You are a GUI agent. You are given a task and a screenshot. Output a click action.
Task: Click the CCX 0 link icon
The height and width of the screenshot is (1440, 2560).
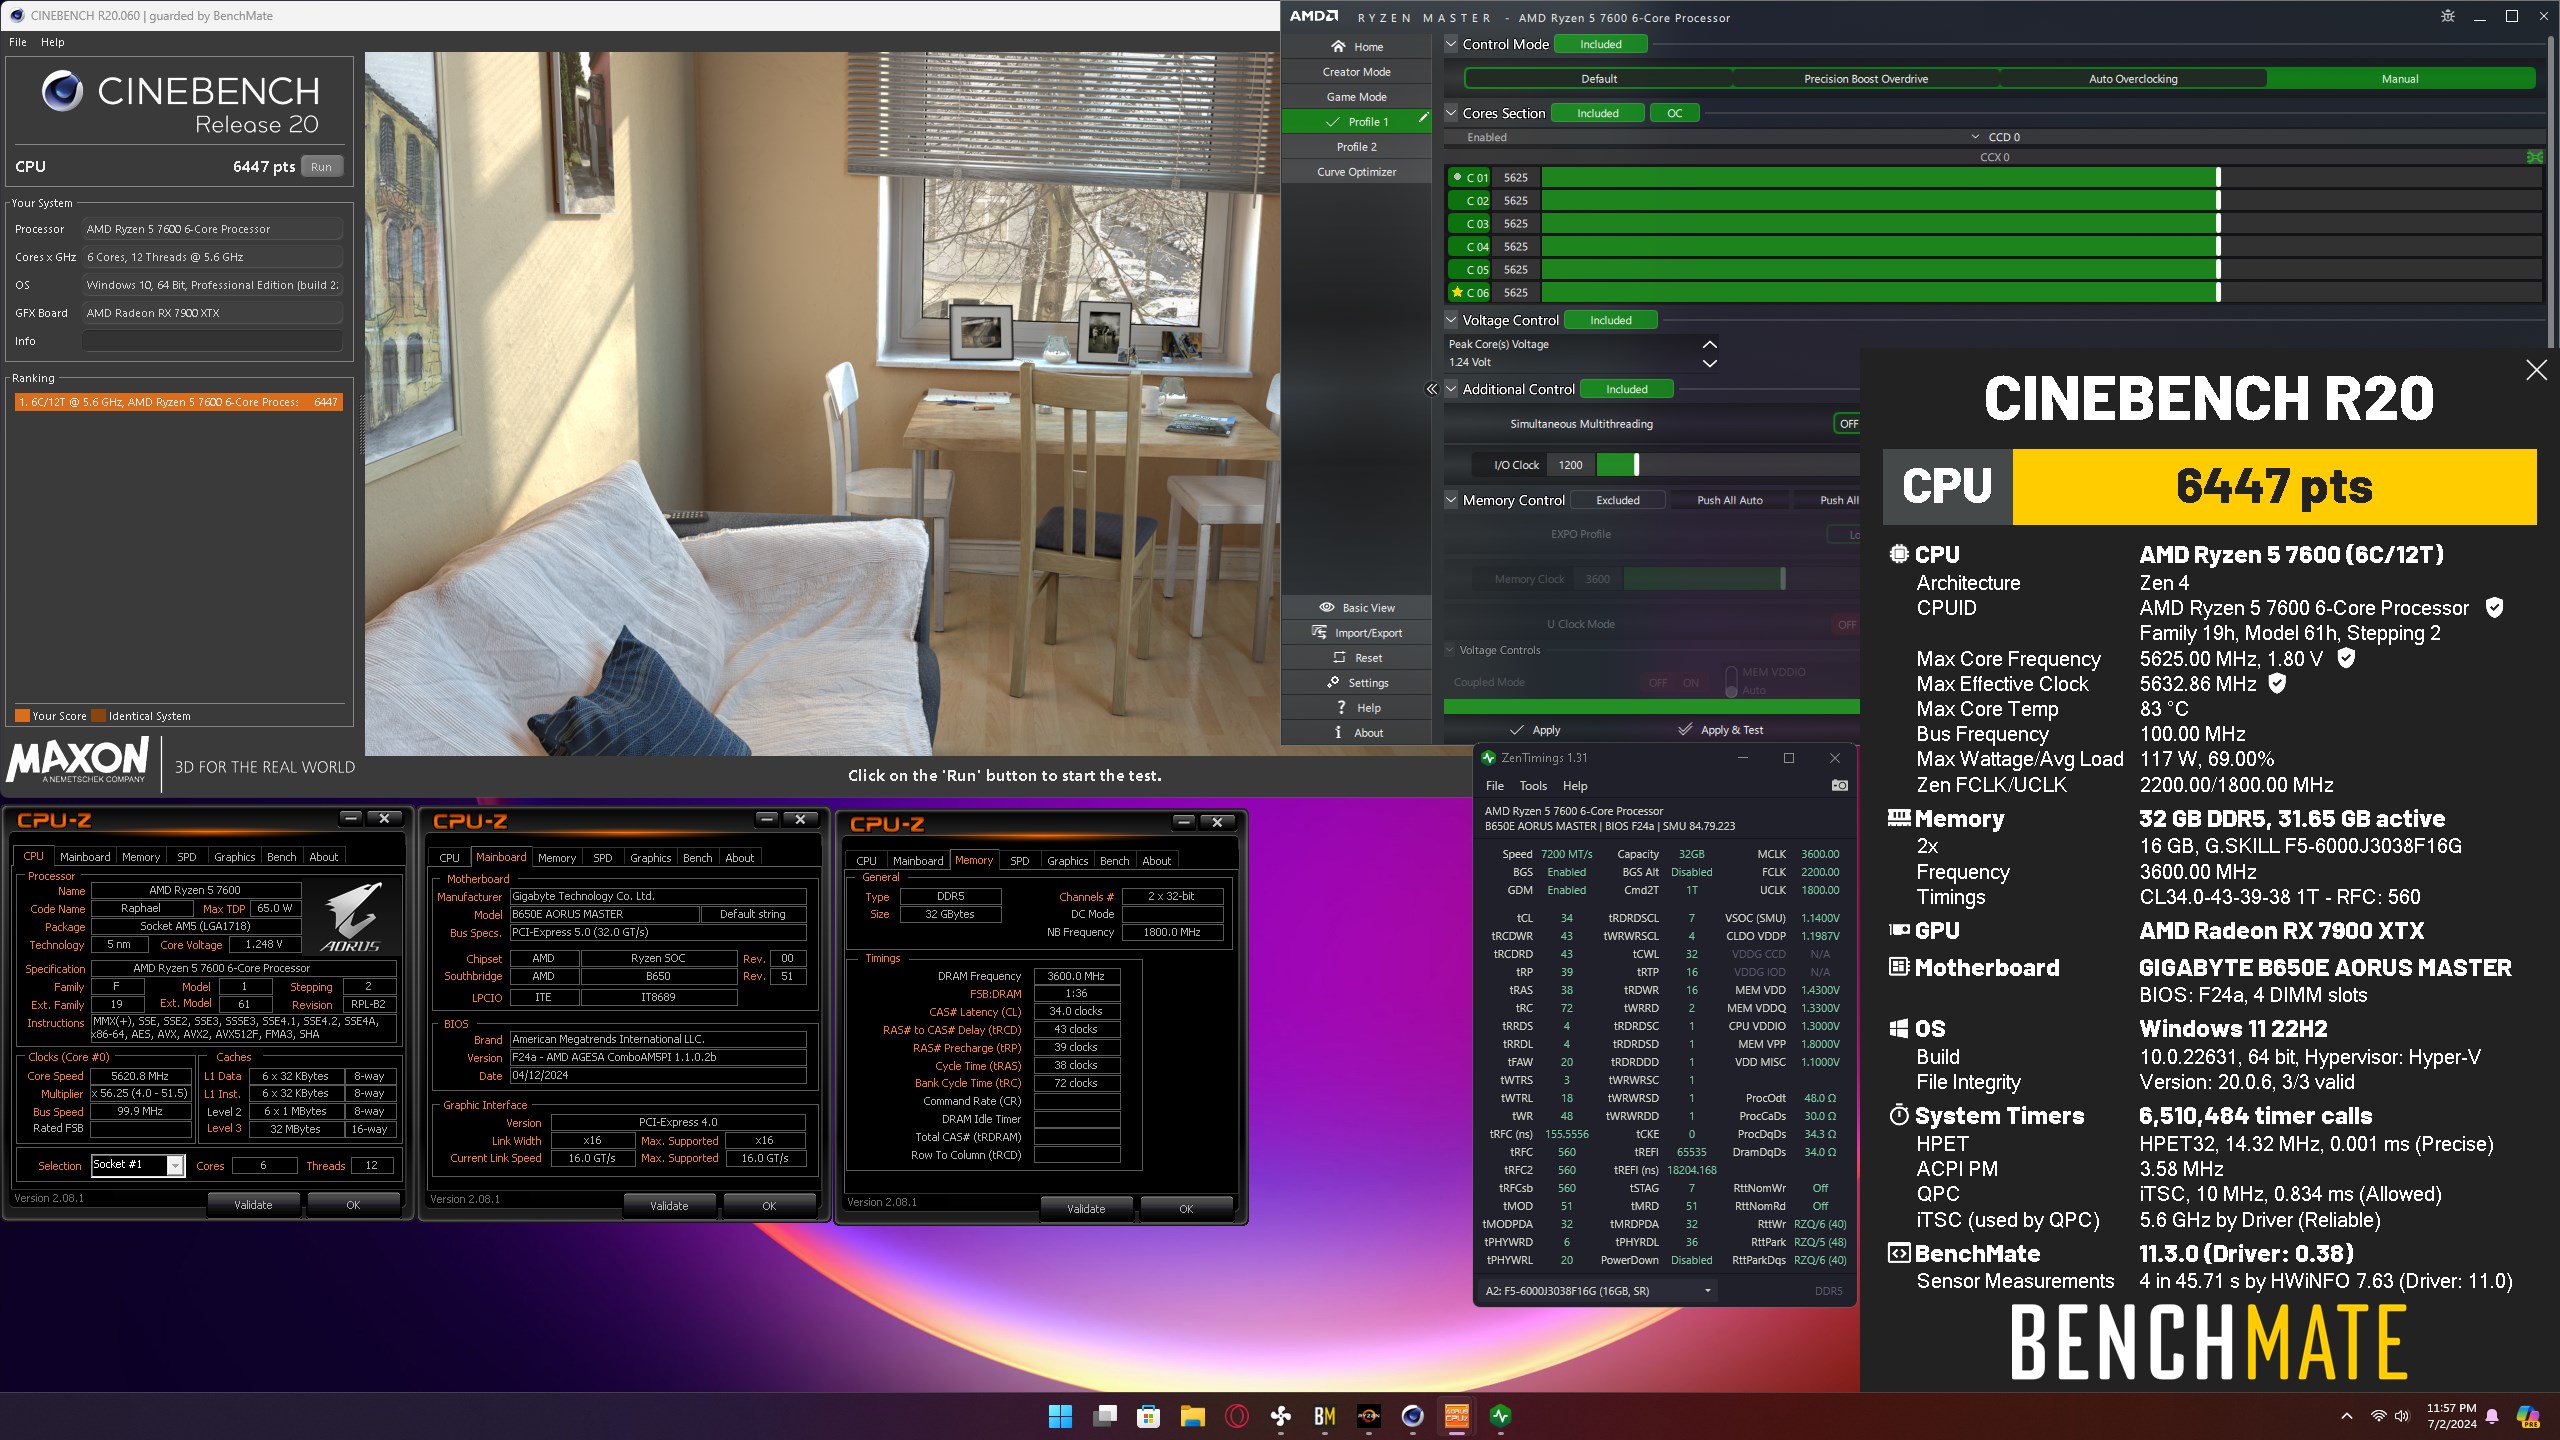pos(2535,157)
